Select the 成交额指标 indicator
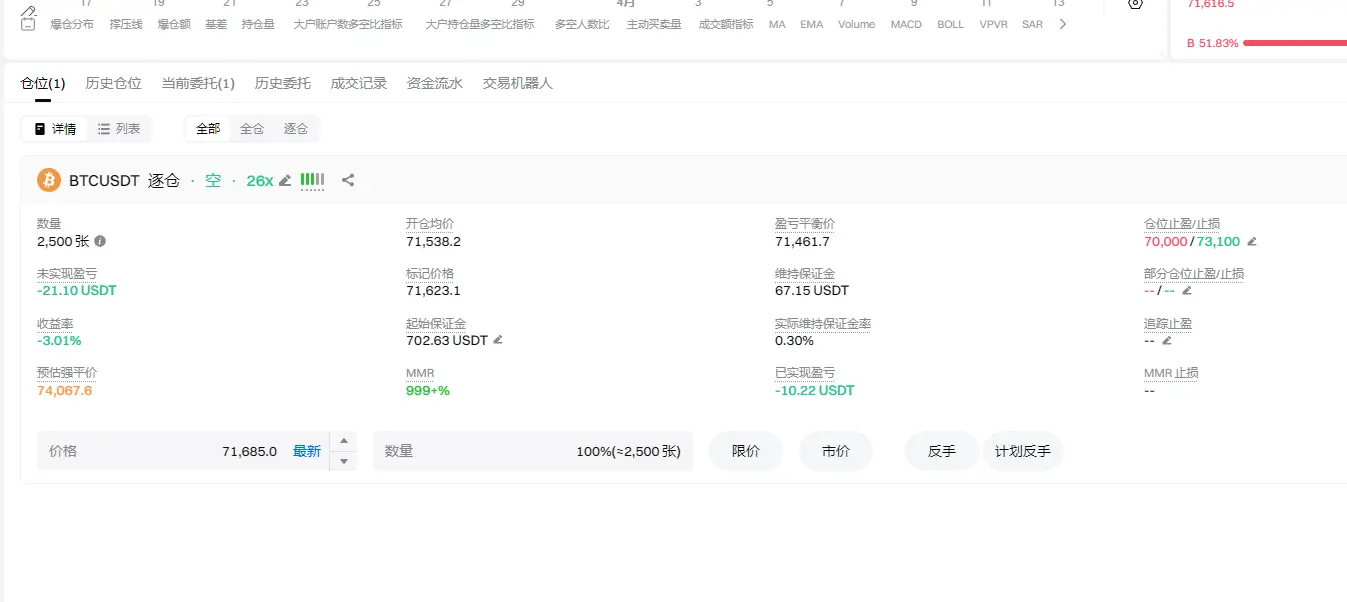The image size is (1347, 602). click(726, 24)
